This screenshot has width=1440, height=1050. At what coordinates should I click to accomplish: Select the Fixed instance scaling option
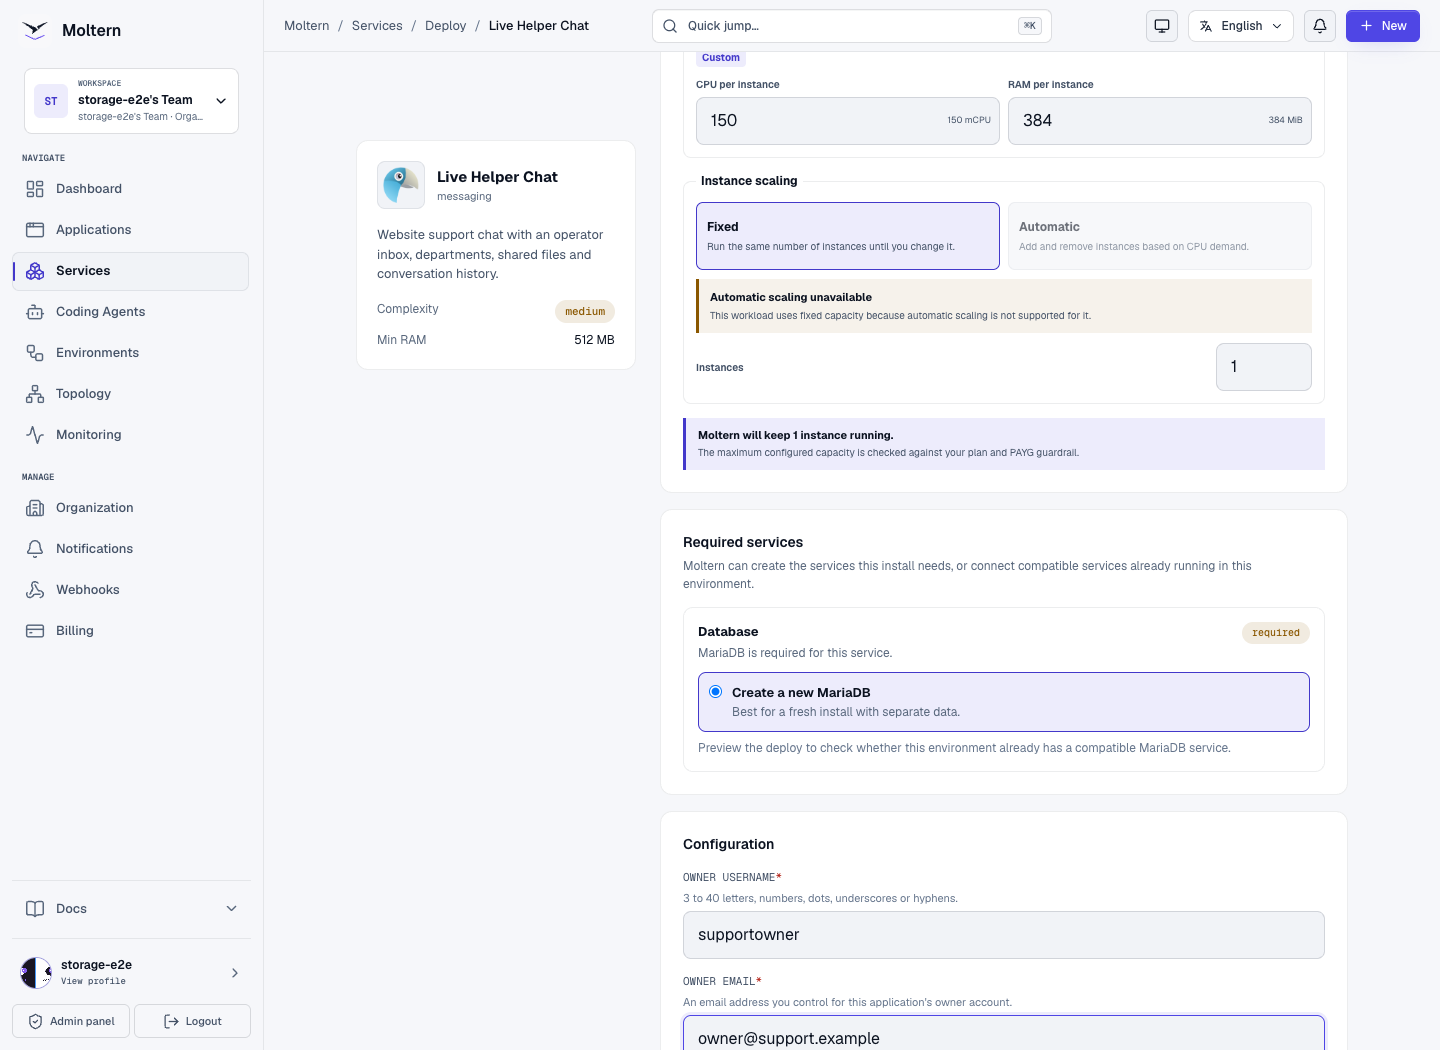click(x=848, y=236)
